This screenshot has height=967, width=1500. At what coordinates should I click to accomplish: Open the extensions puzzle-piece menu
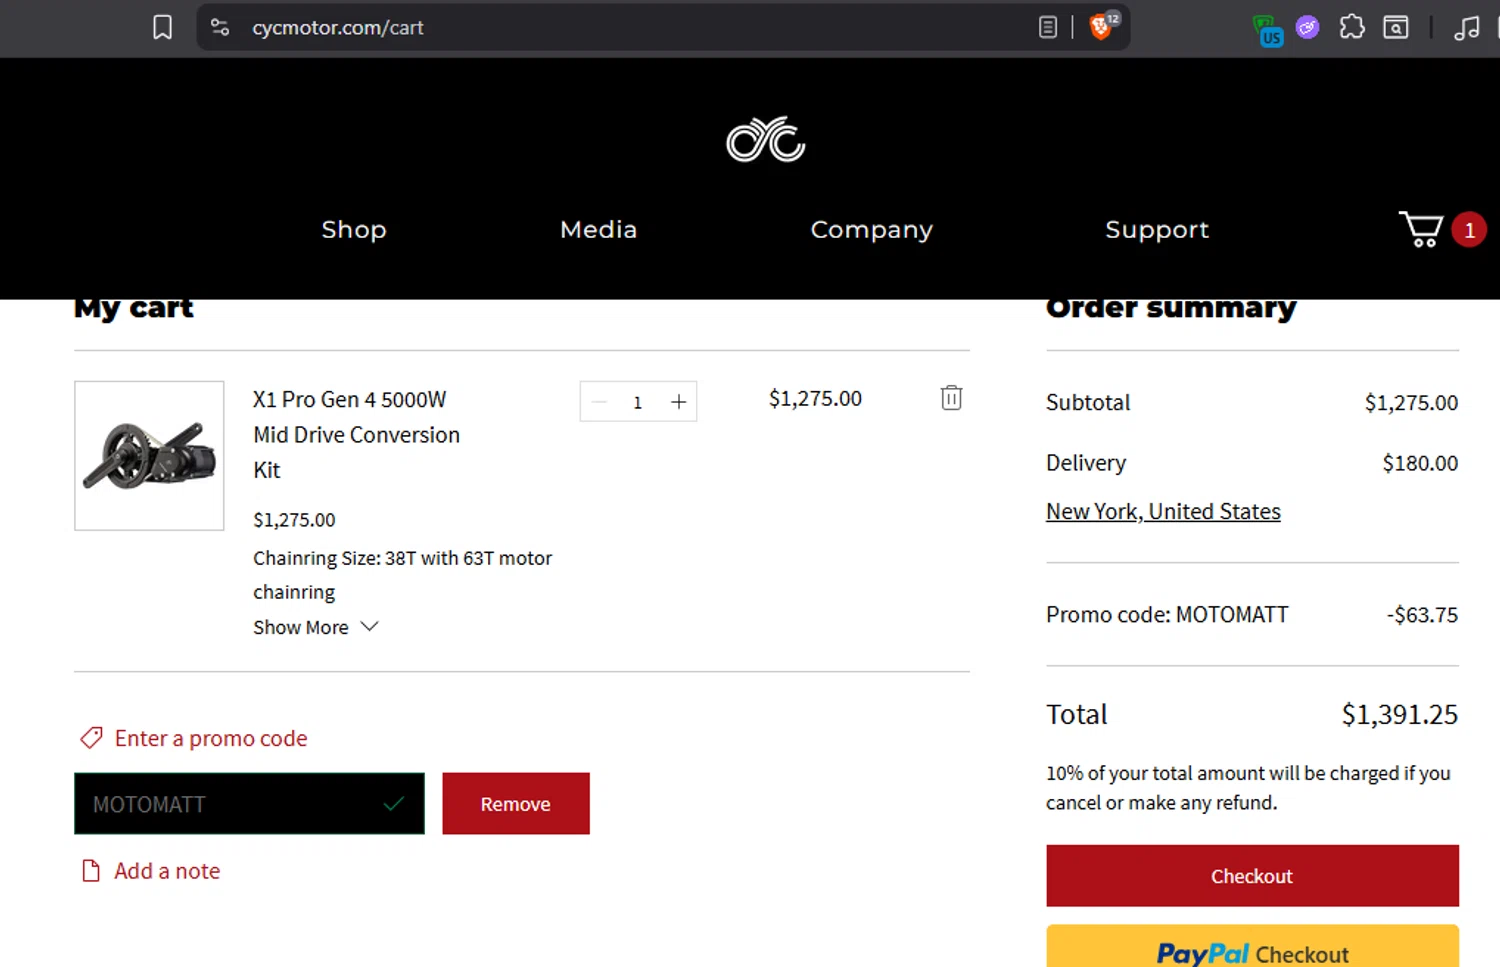click(1351, 27)
